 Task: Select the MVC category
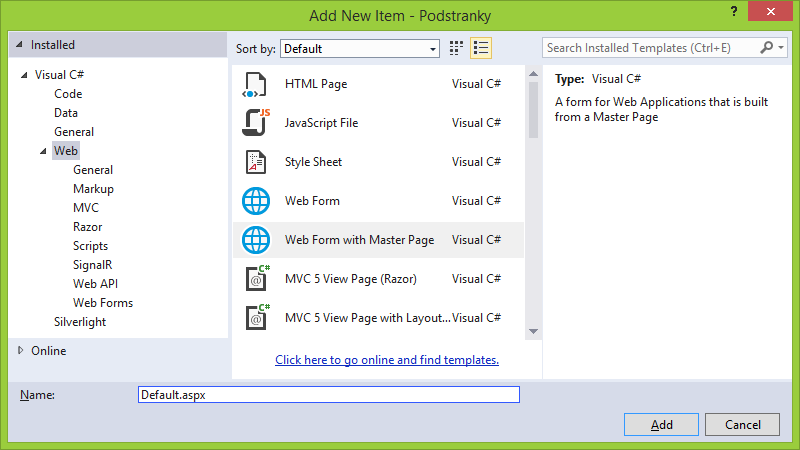(x=86, y=208)
